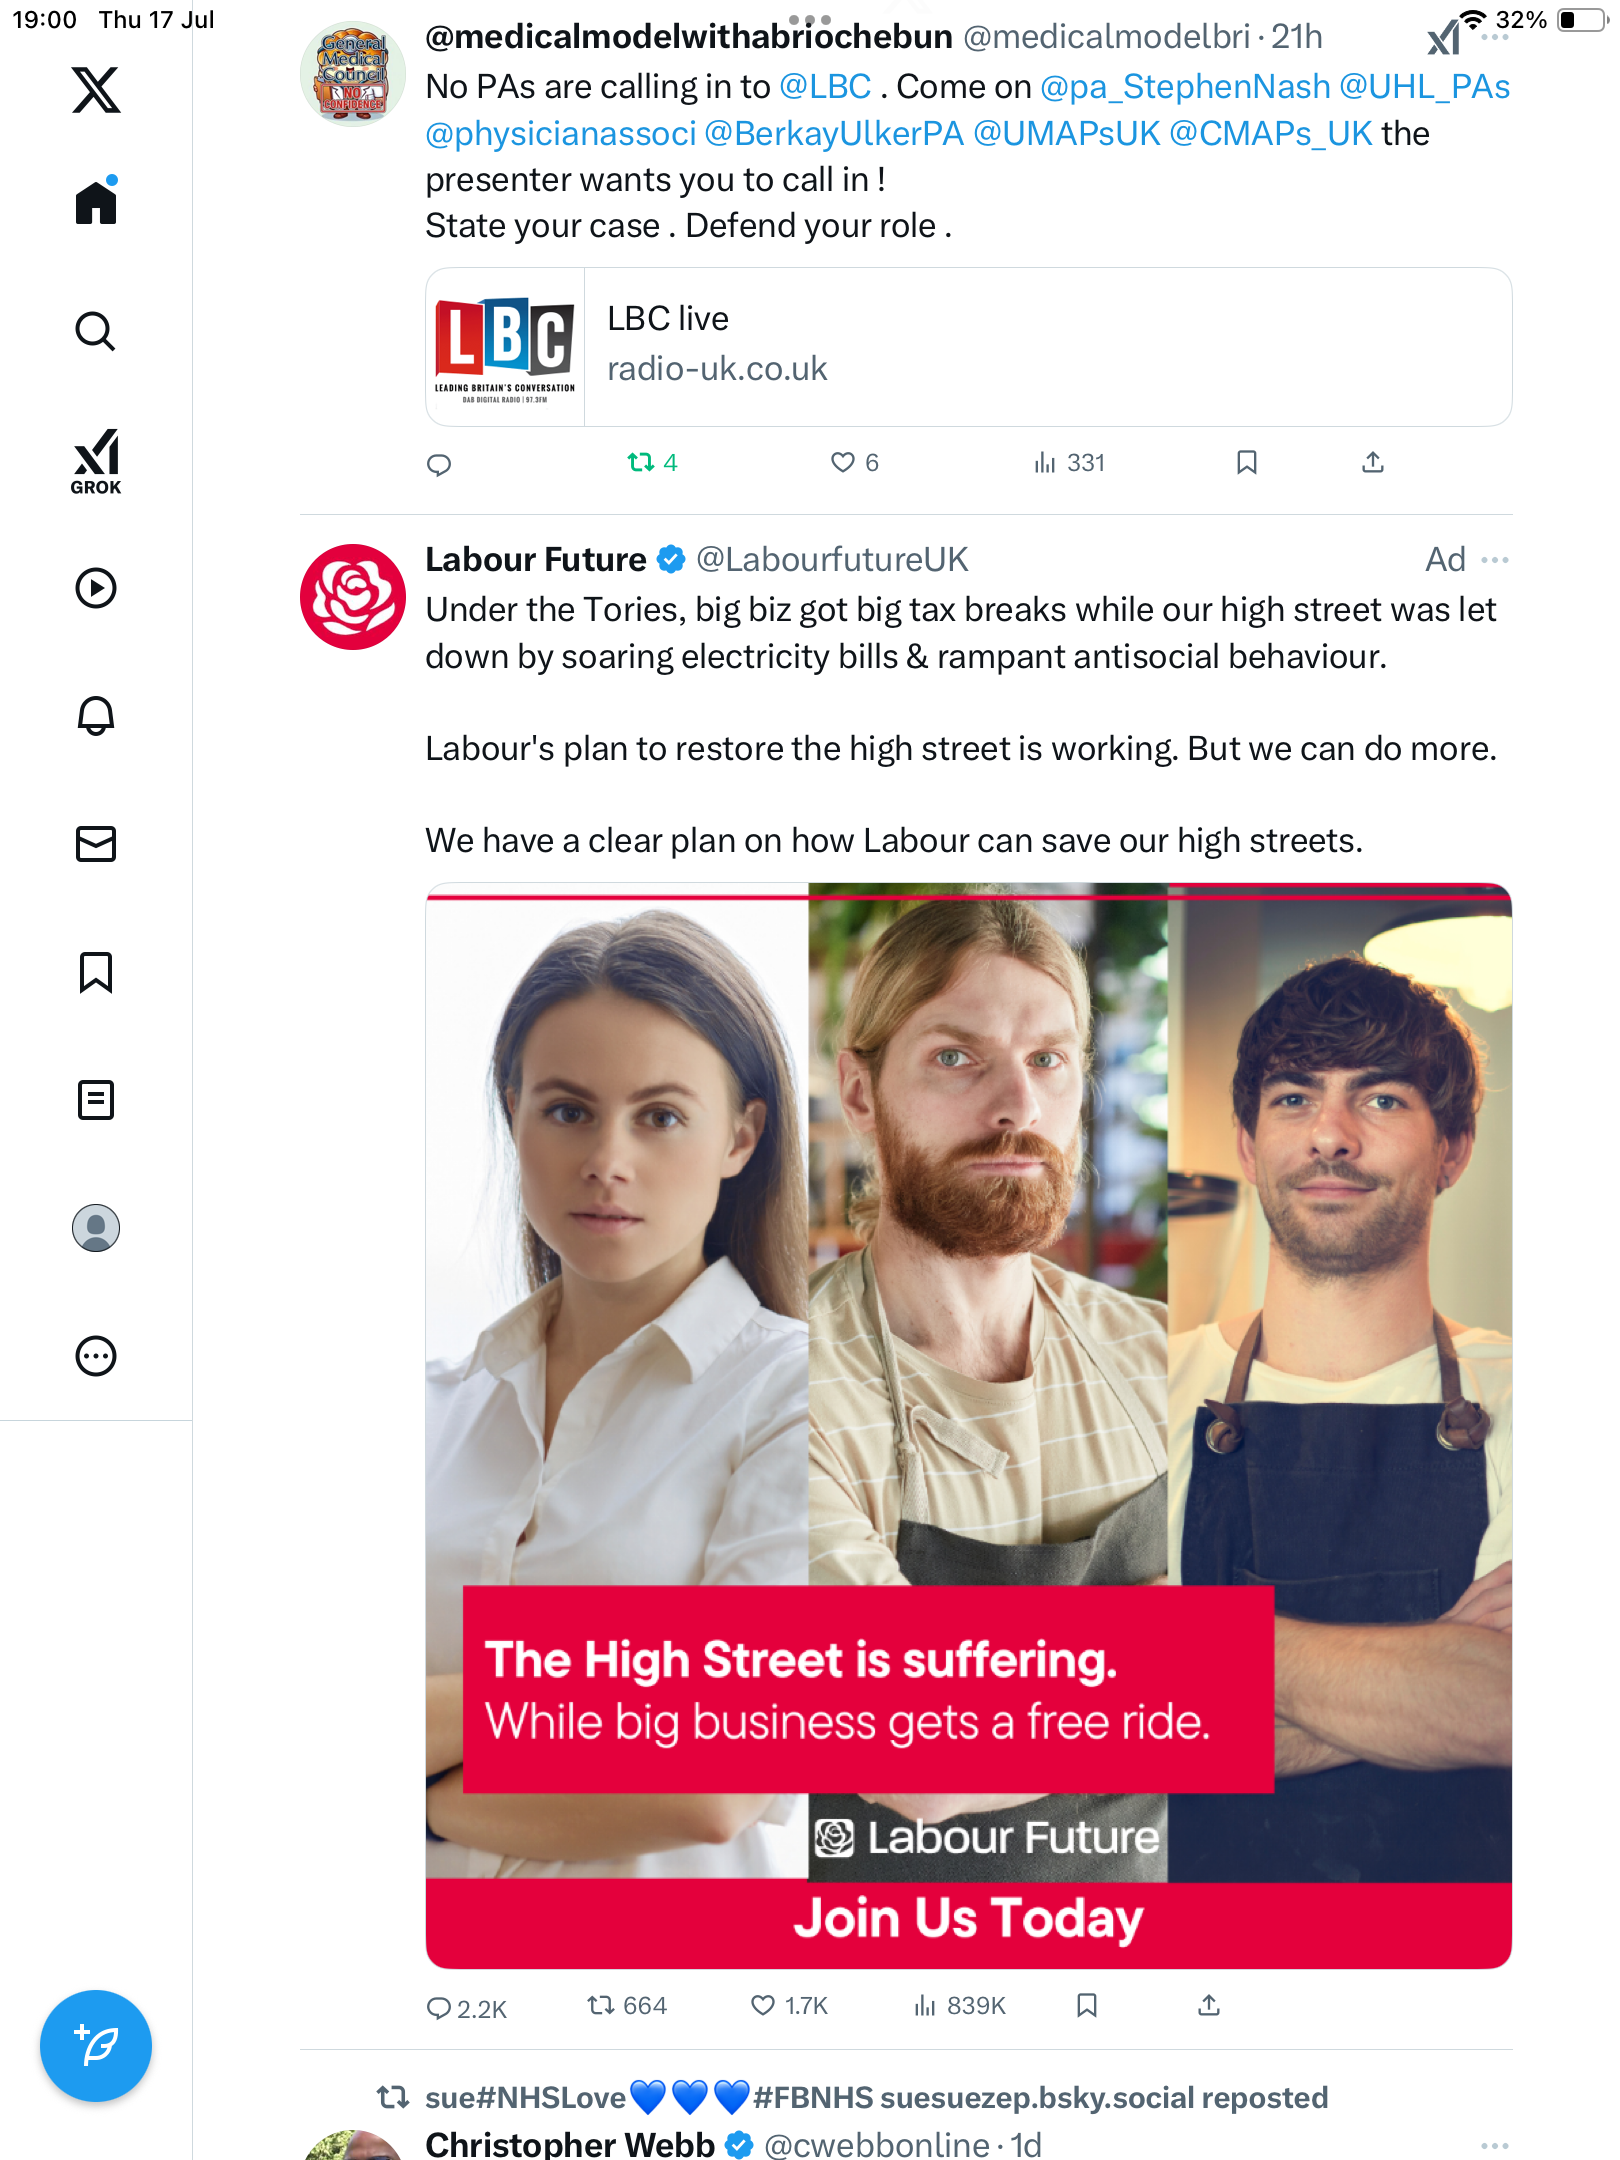Open the @CMAPs_UK mention
Image resolution: width=1620 pixels, height=2160 pixels.
pos(1270,133)
